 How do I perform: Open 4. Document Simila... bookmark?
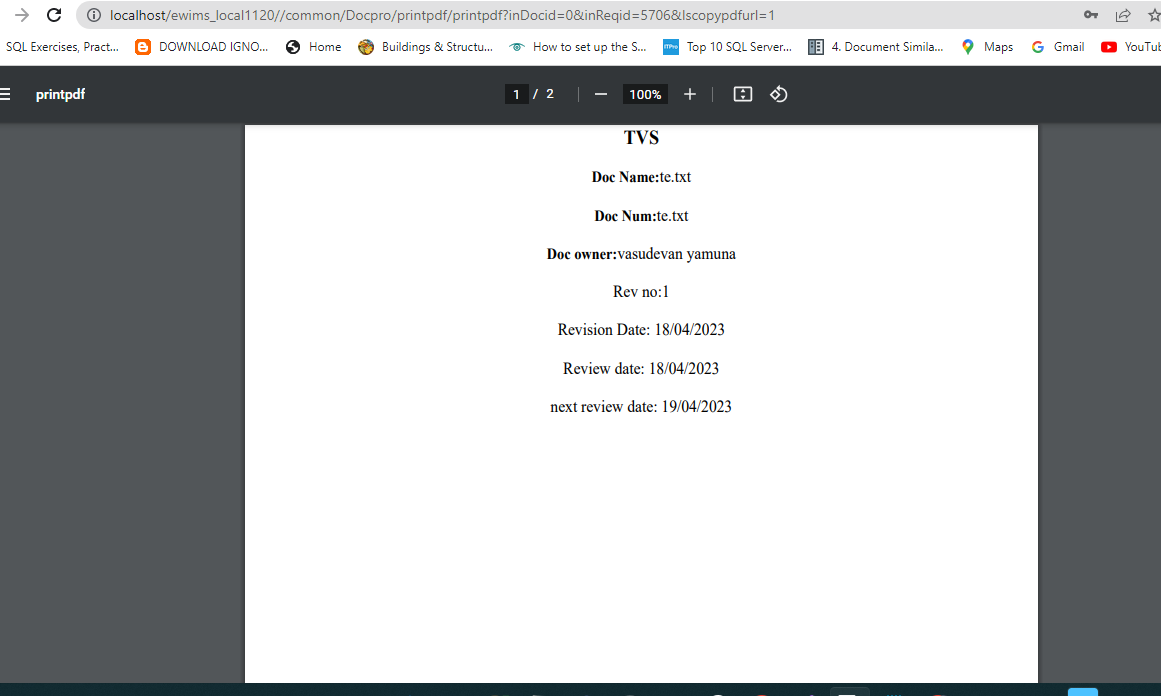click(x=876, y=47)
